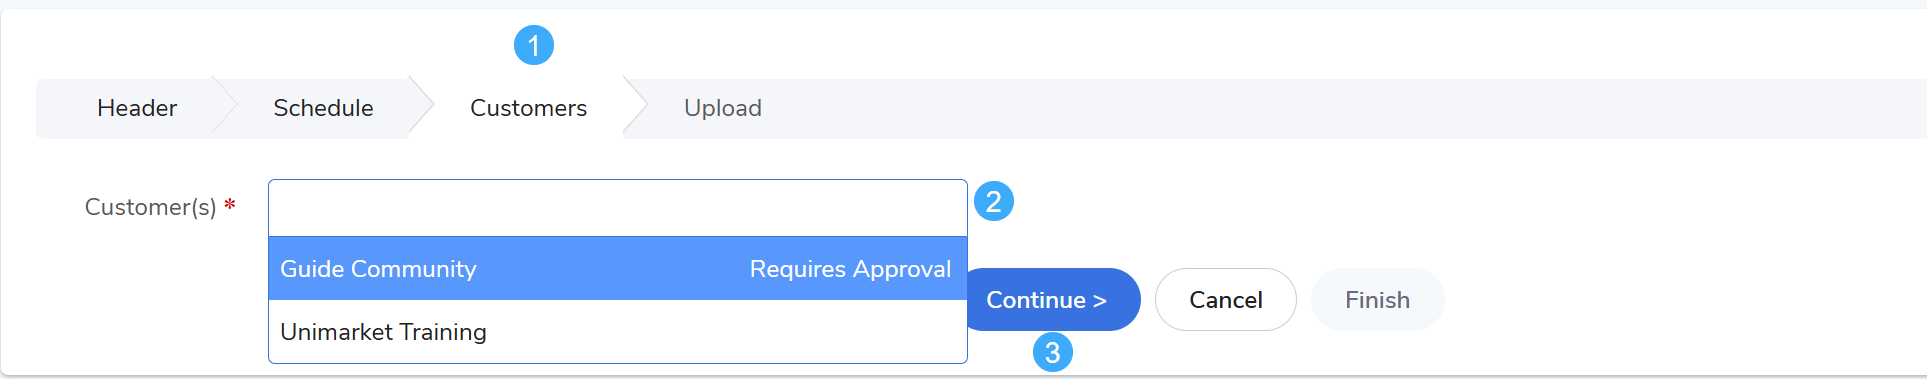The height and width of the screenshot is (379, 1927).
Task: Click the Requires Approval text on Guide Community
Action: (x=850, y=269)
